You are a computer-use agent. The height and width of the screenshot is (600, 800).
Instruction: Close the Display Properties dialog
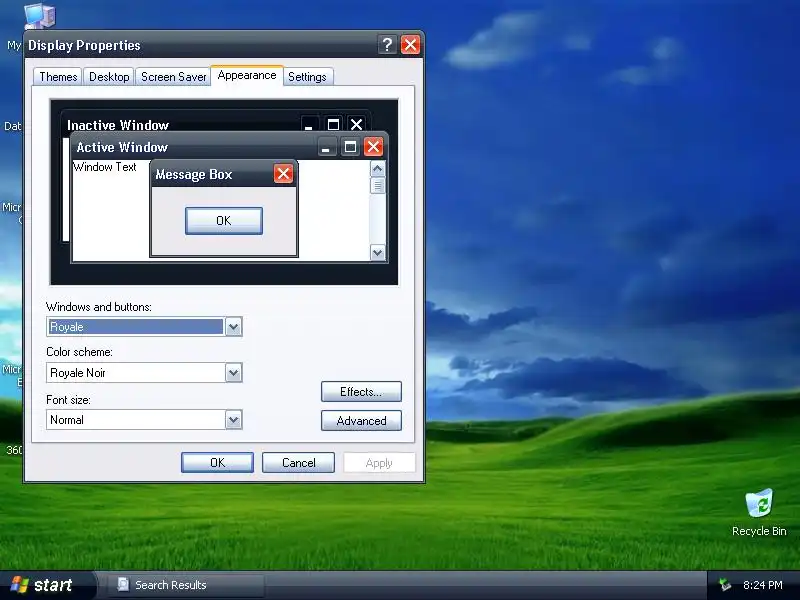pyautogui.click(x=410, y=45)
